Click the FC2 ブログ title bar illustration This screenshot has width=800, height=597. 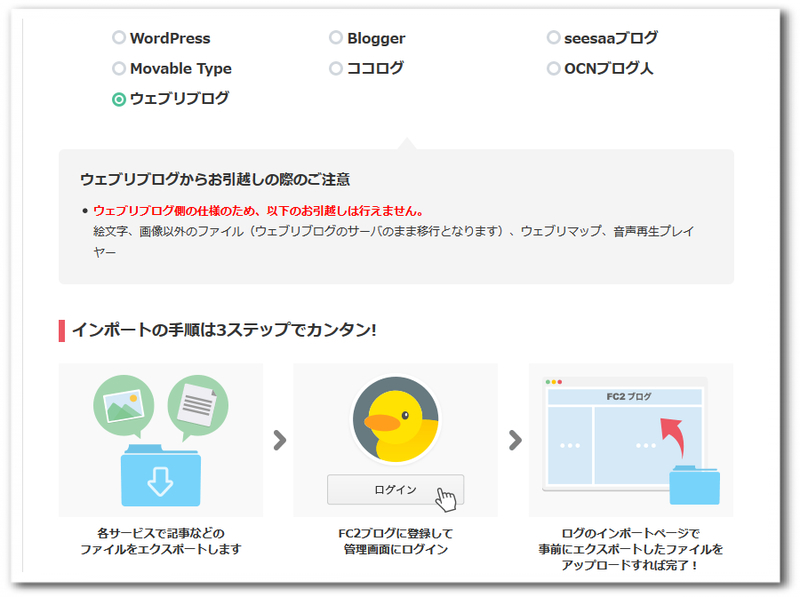pyautogui.click(x=625, y=396)
